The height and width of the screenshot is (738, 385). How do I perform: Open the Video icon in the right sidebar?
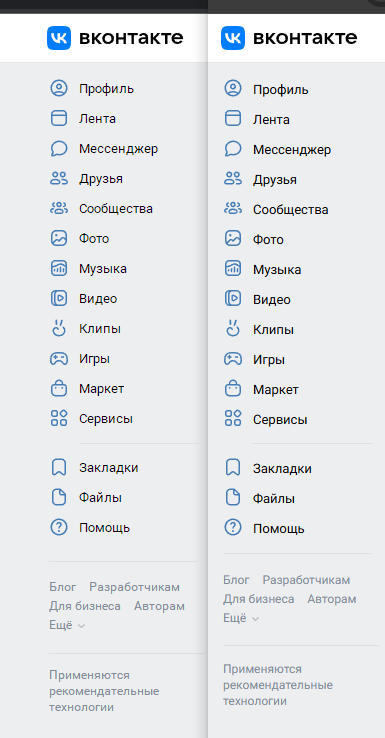233,299
